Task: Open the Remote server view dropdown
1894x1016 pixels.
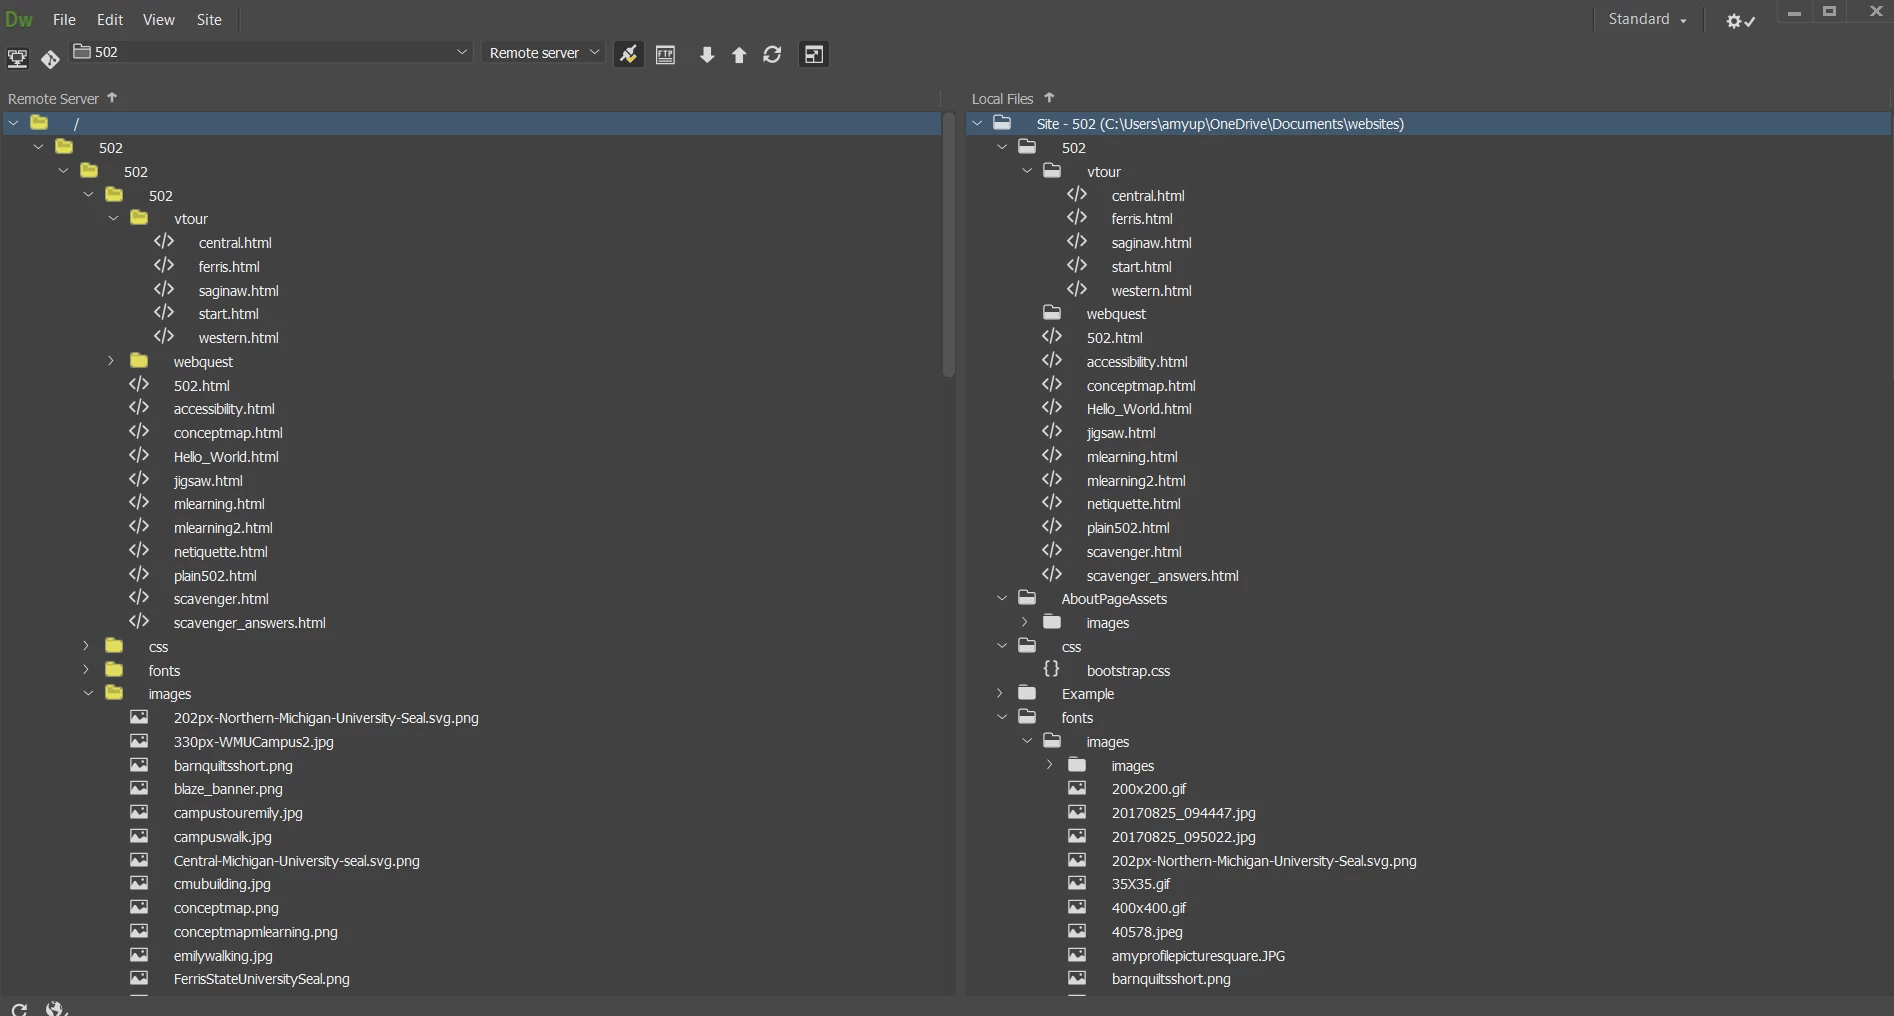Action: pyautogui.click(x=543, y=53)
